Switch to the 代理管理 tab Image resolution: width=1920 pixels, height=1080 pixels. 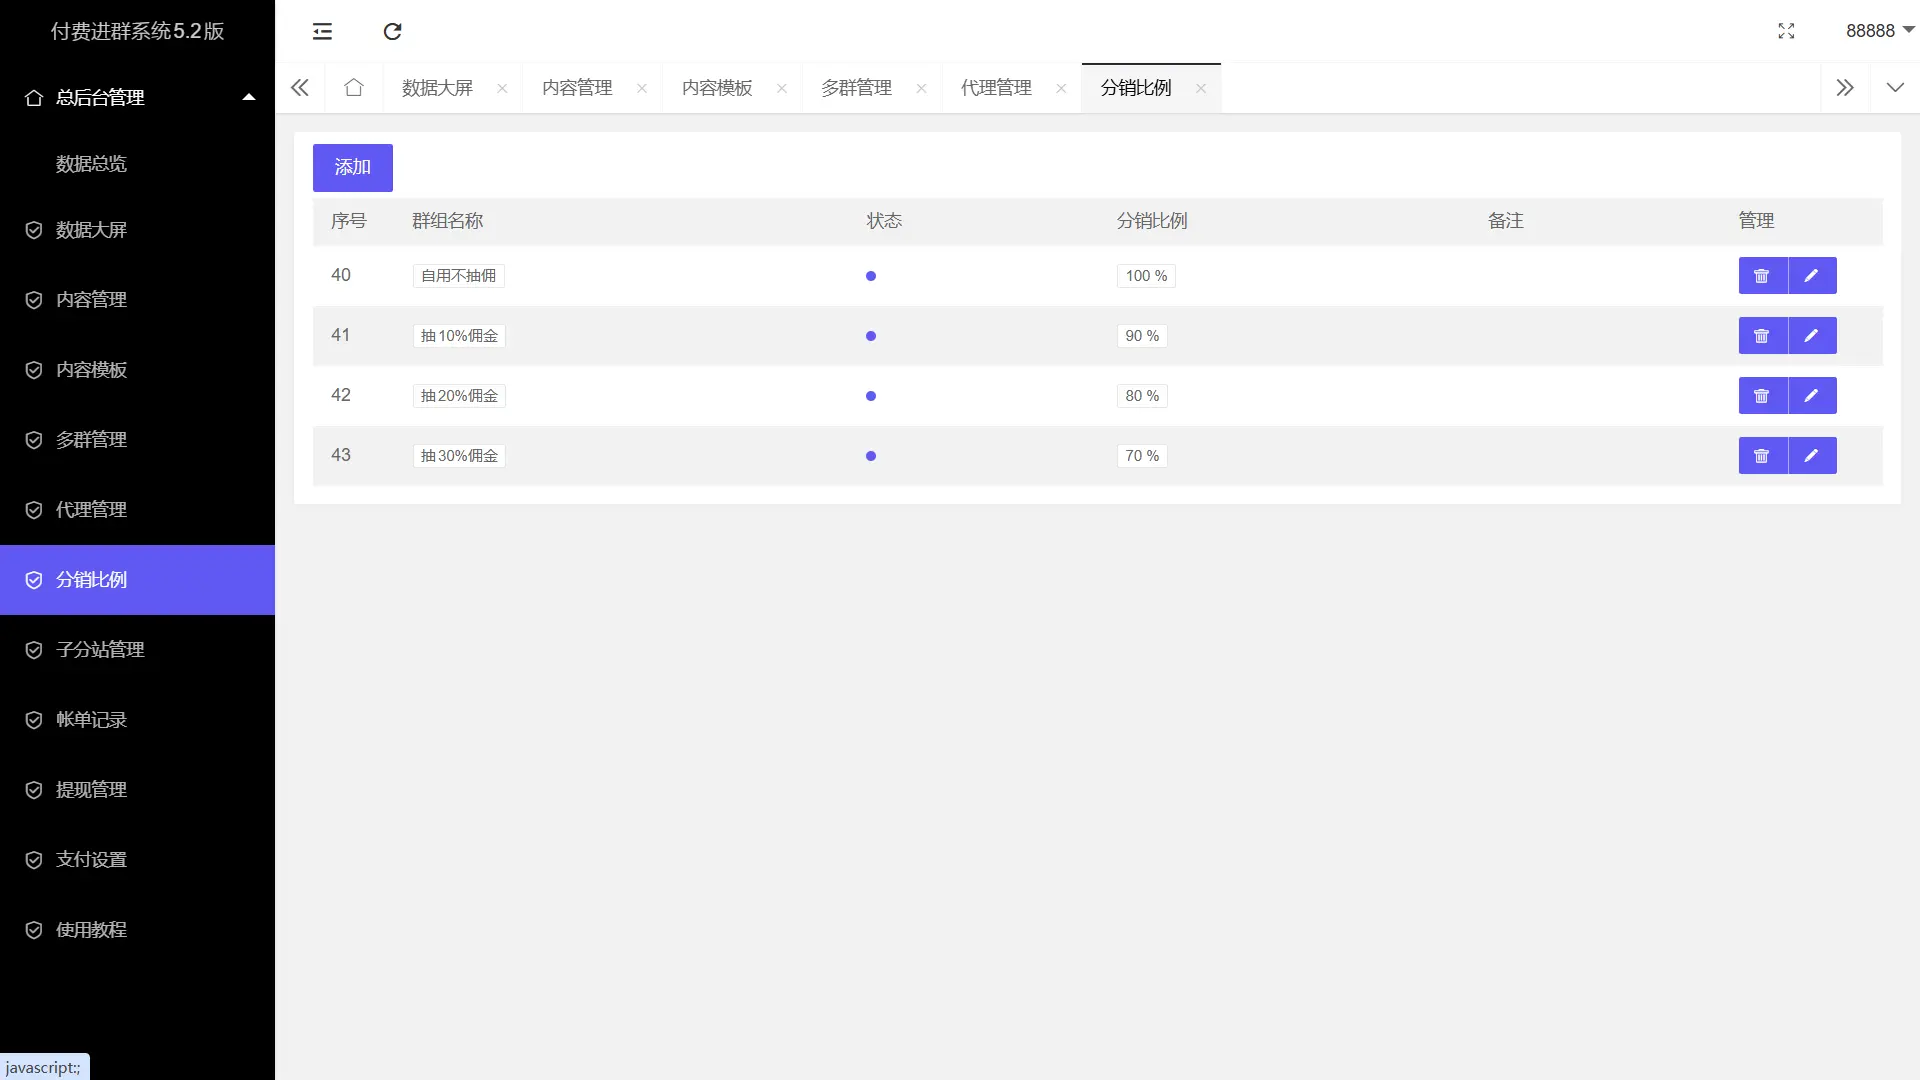pos(996,88)
